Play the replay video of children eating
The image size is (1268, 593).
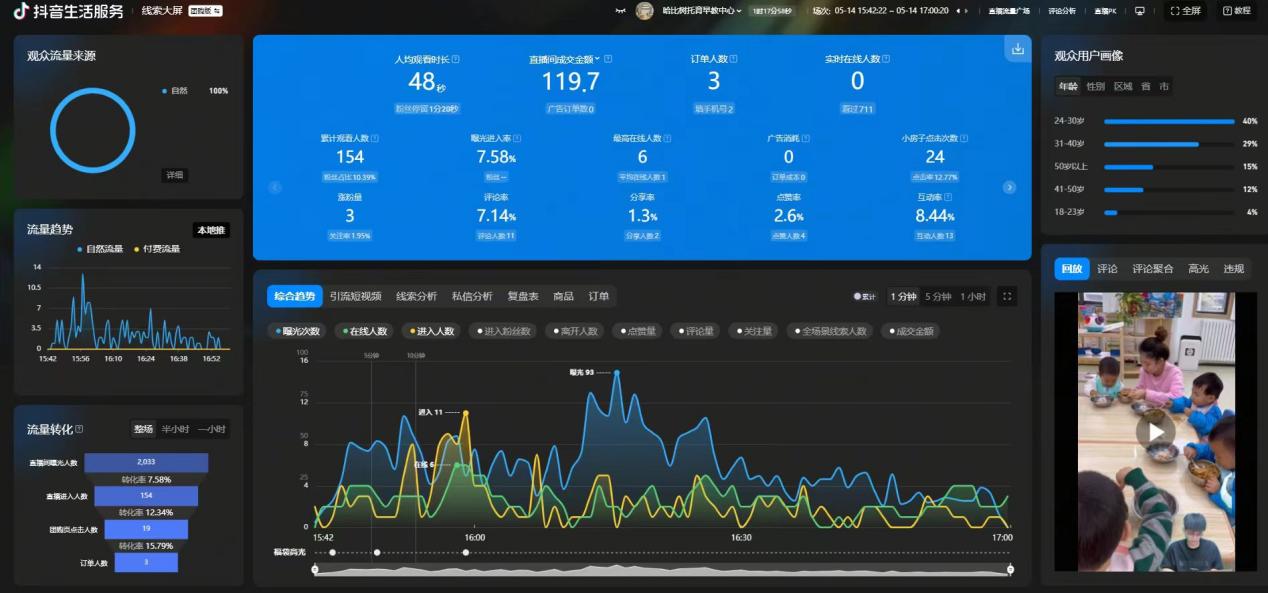tap(1155, 432)
